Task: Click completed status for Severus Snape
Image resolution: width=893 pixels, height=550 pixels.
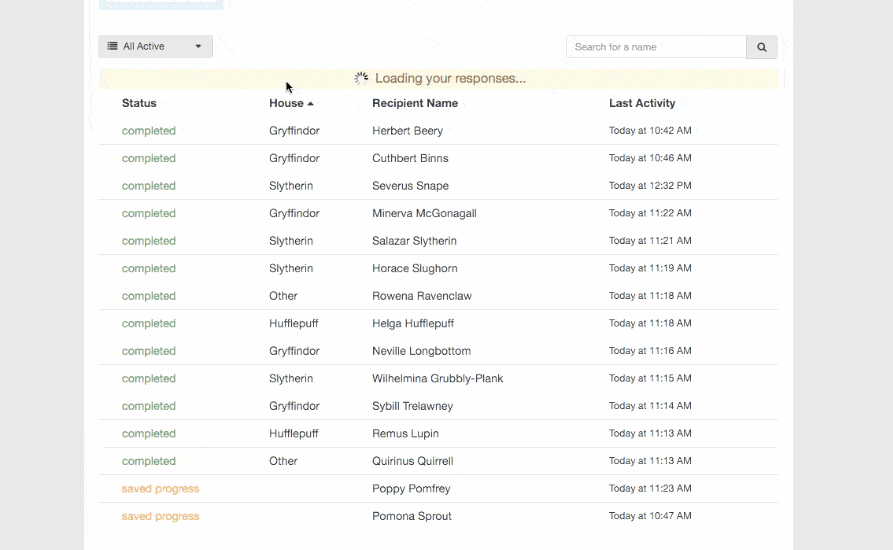Action: tap(149, 186)
